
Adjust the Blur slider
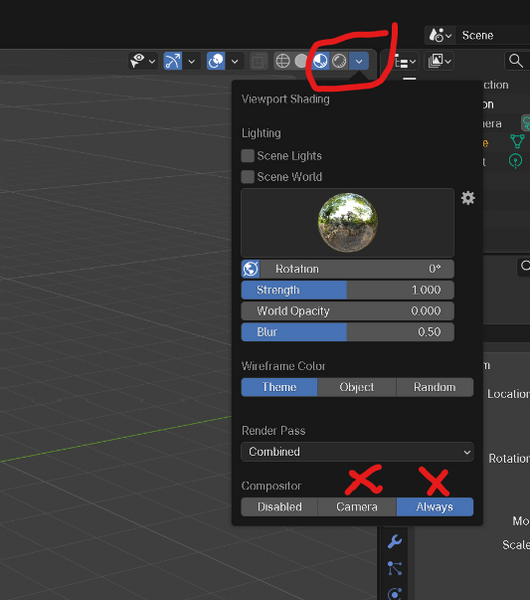(347, 332)
